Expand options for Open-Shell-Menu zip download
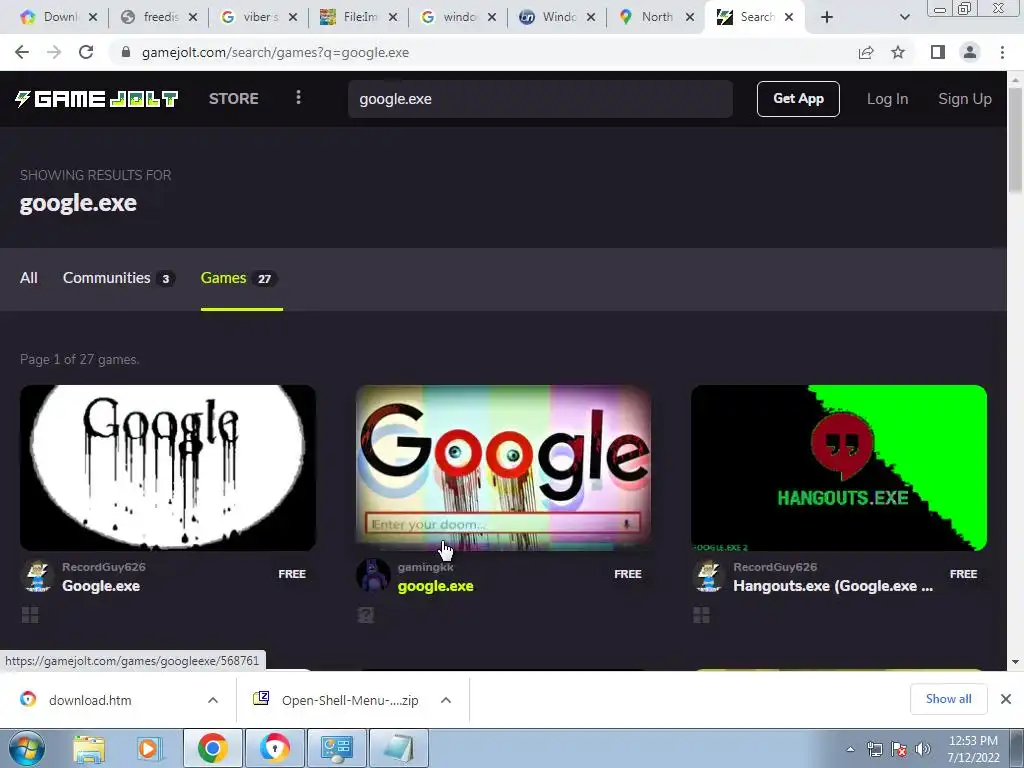 446,700
